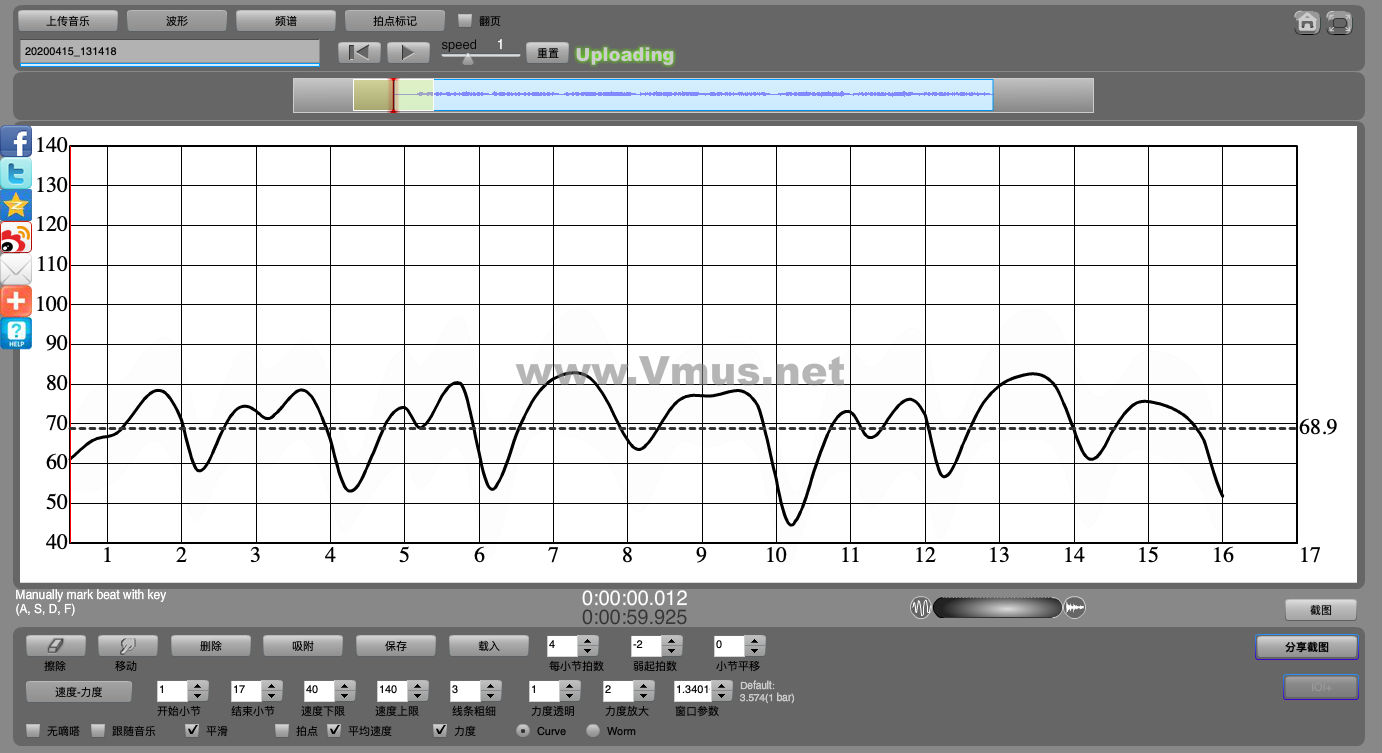The image size is (1382, 753).
Task: Click the playback speed slider handle
Action: pos(467,58)
